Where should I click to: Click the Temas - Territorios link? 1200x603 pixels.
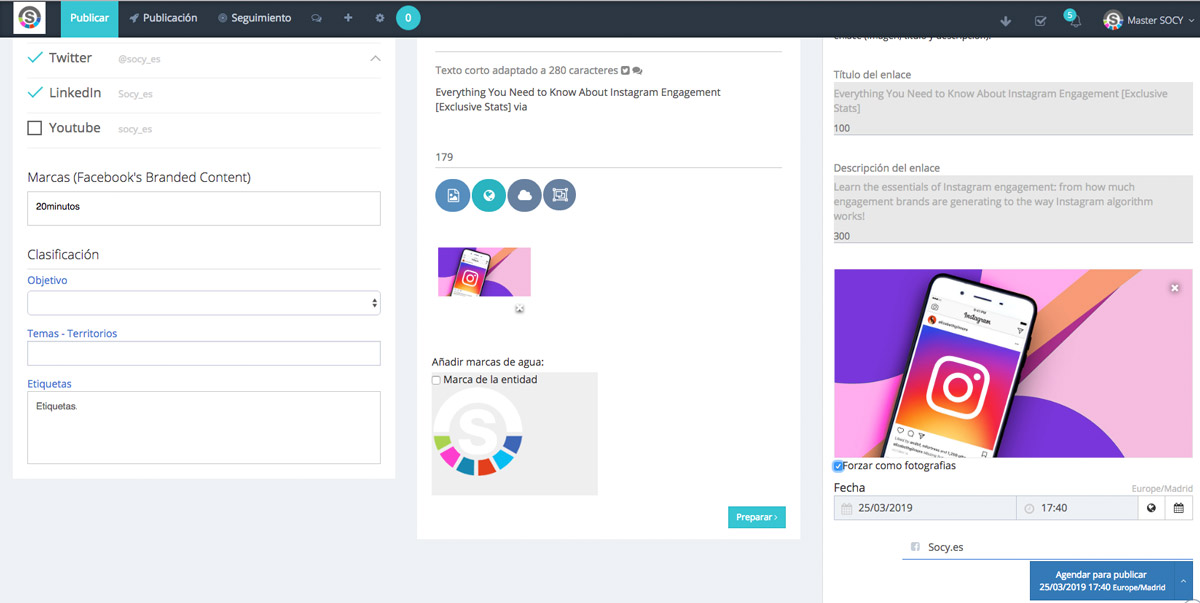click(72, 334)
